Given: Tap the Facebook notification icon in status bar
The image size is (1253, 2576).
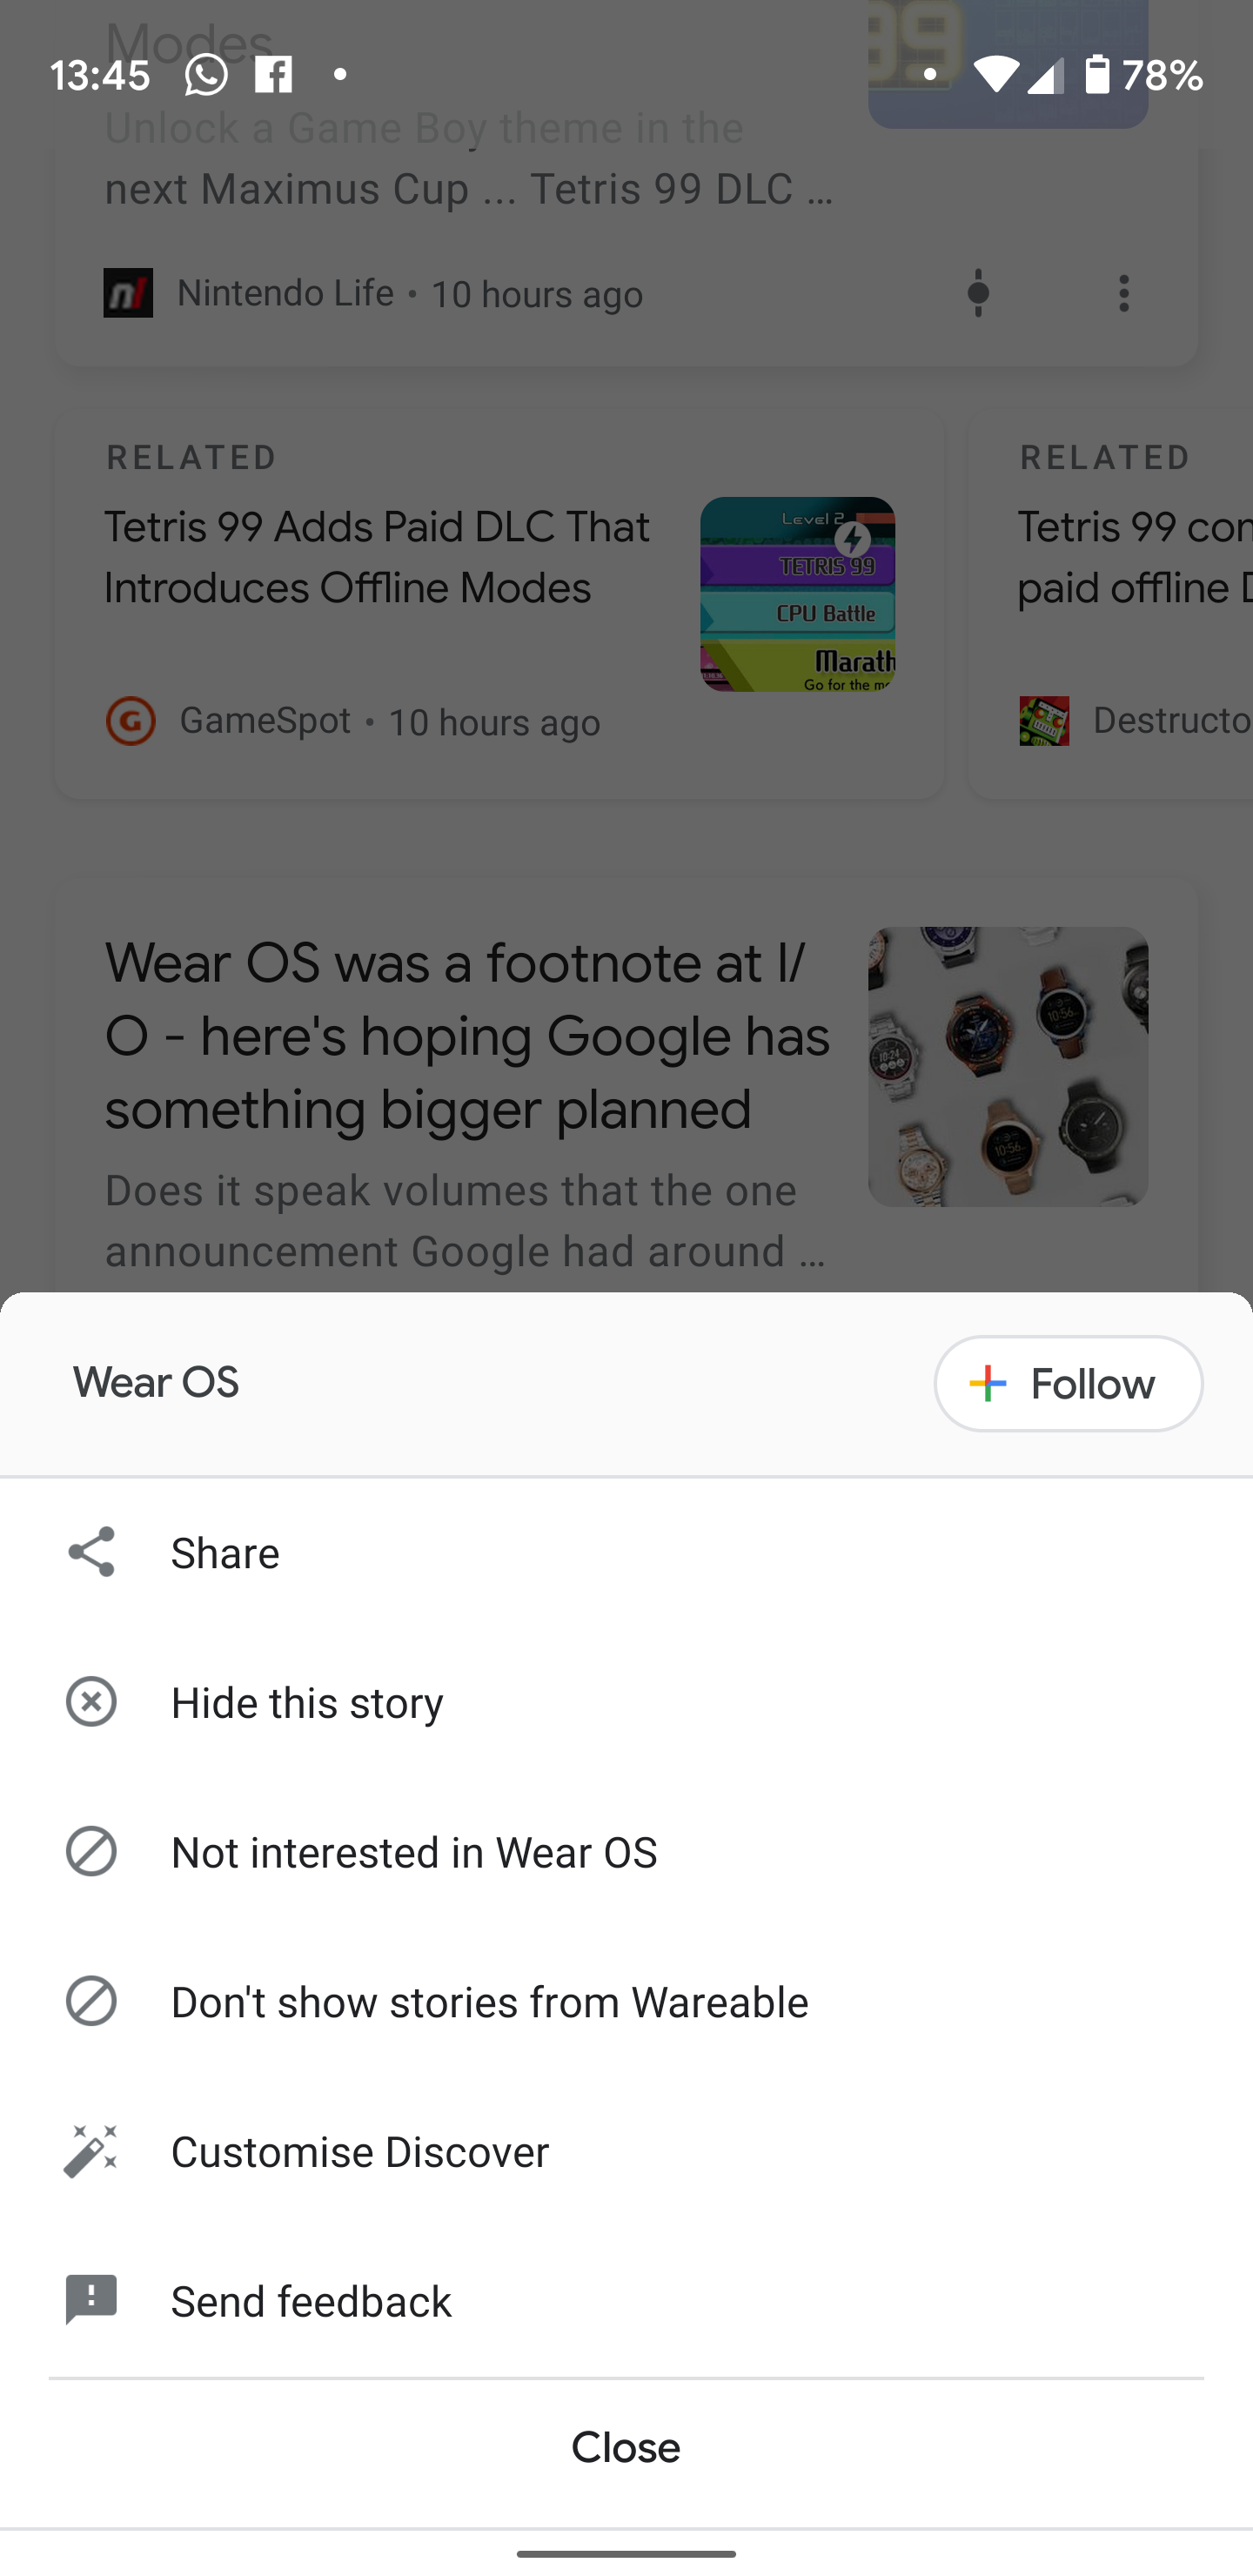Looking at the screenshot, I should (272, 74).
